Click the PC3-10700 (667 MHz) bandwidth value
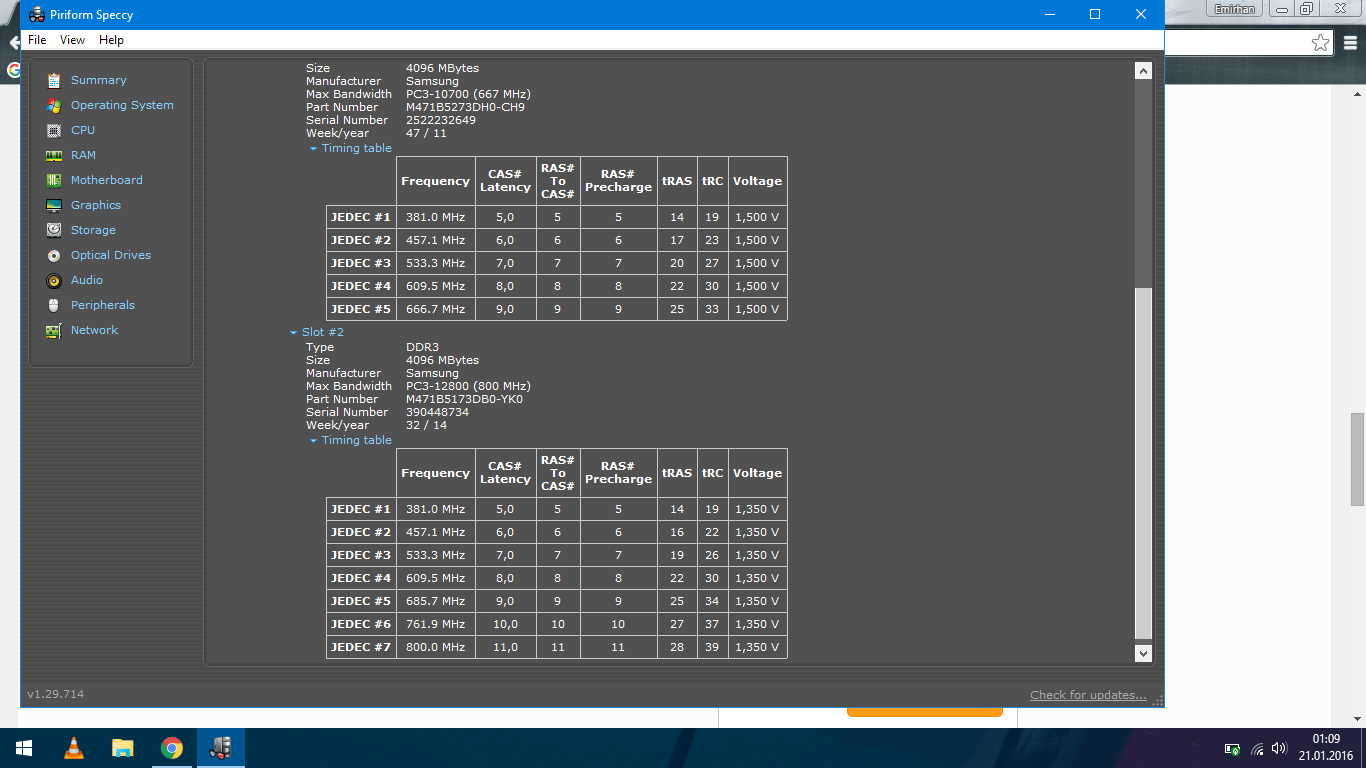 pyautogui.click(x=468, y=94)
